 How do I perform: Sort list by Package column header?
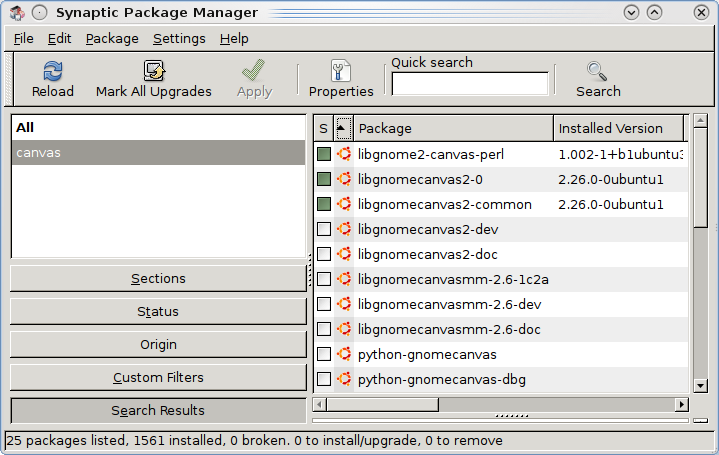pos(453,128)
